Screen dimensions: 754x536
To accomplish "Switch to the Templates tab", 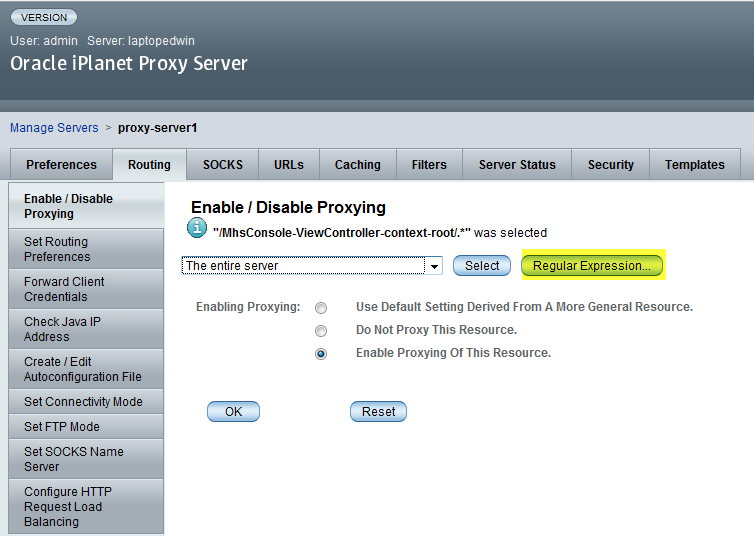I will pos(694,164).
